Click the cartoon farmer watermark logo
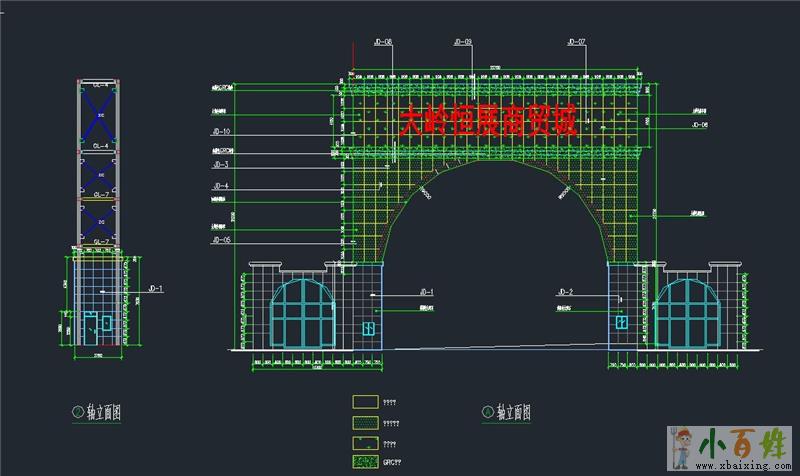 pyautogui.click(x=683, y=445)
